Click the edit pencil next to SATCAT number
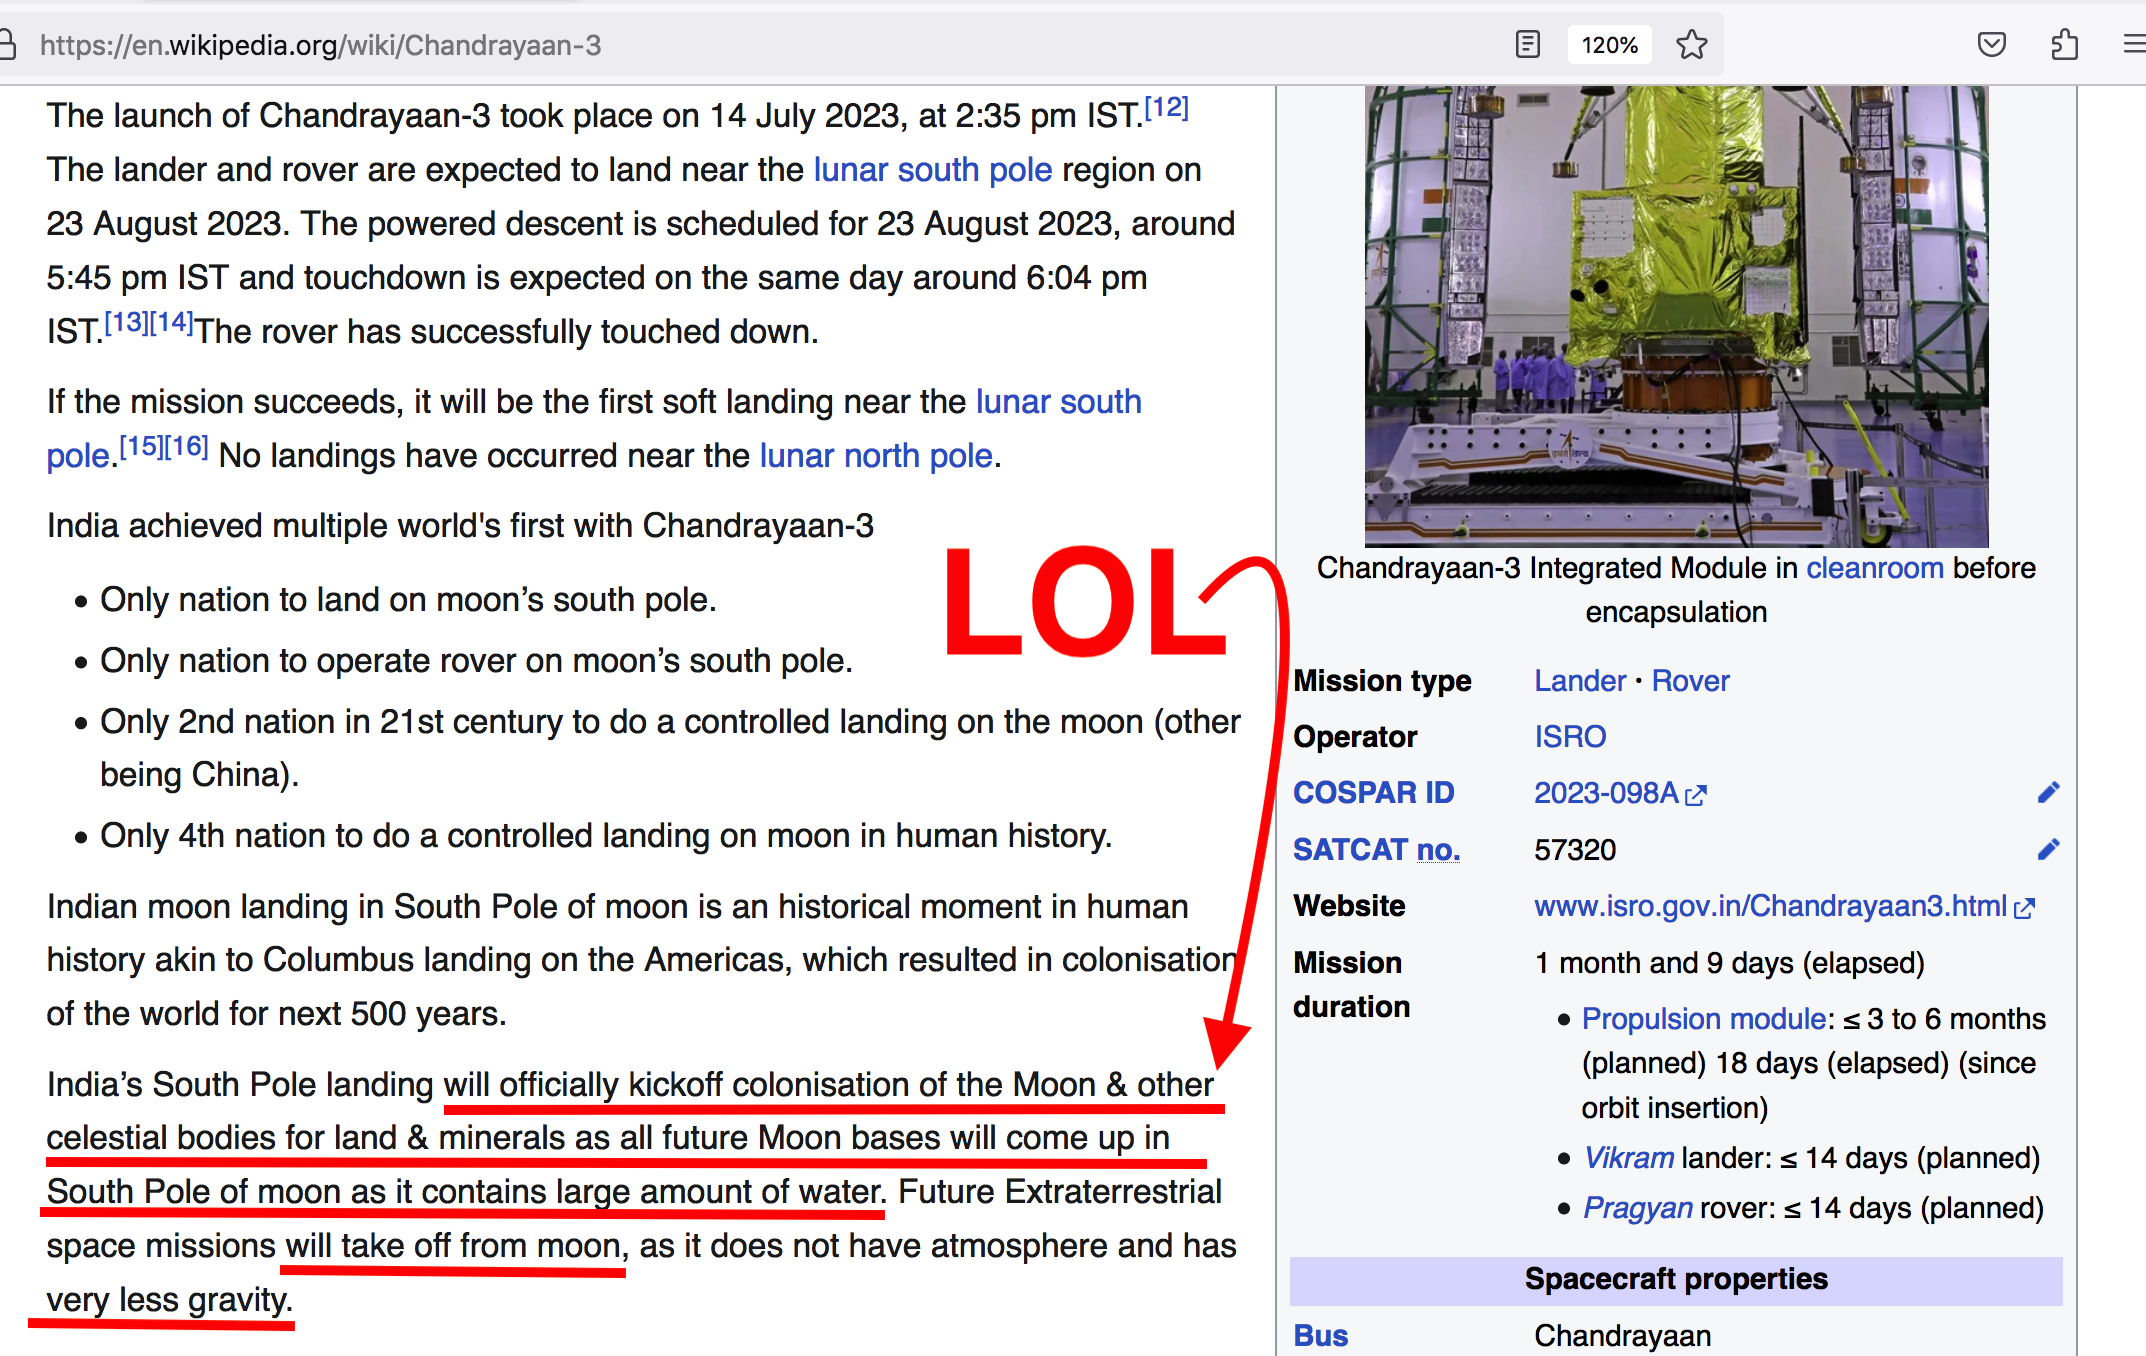The width and height of the screenshot is (2146, 1356). click(x=2048, y=849)
